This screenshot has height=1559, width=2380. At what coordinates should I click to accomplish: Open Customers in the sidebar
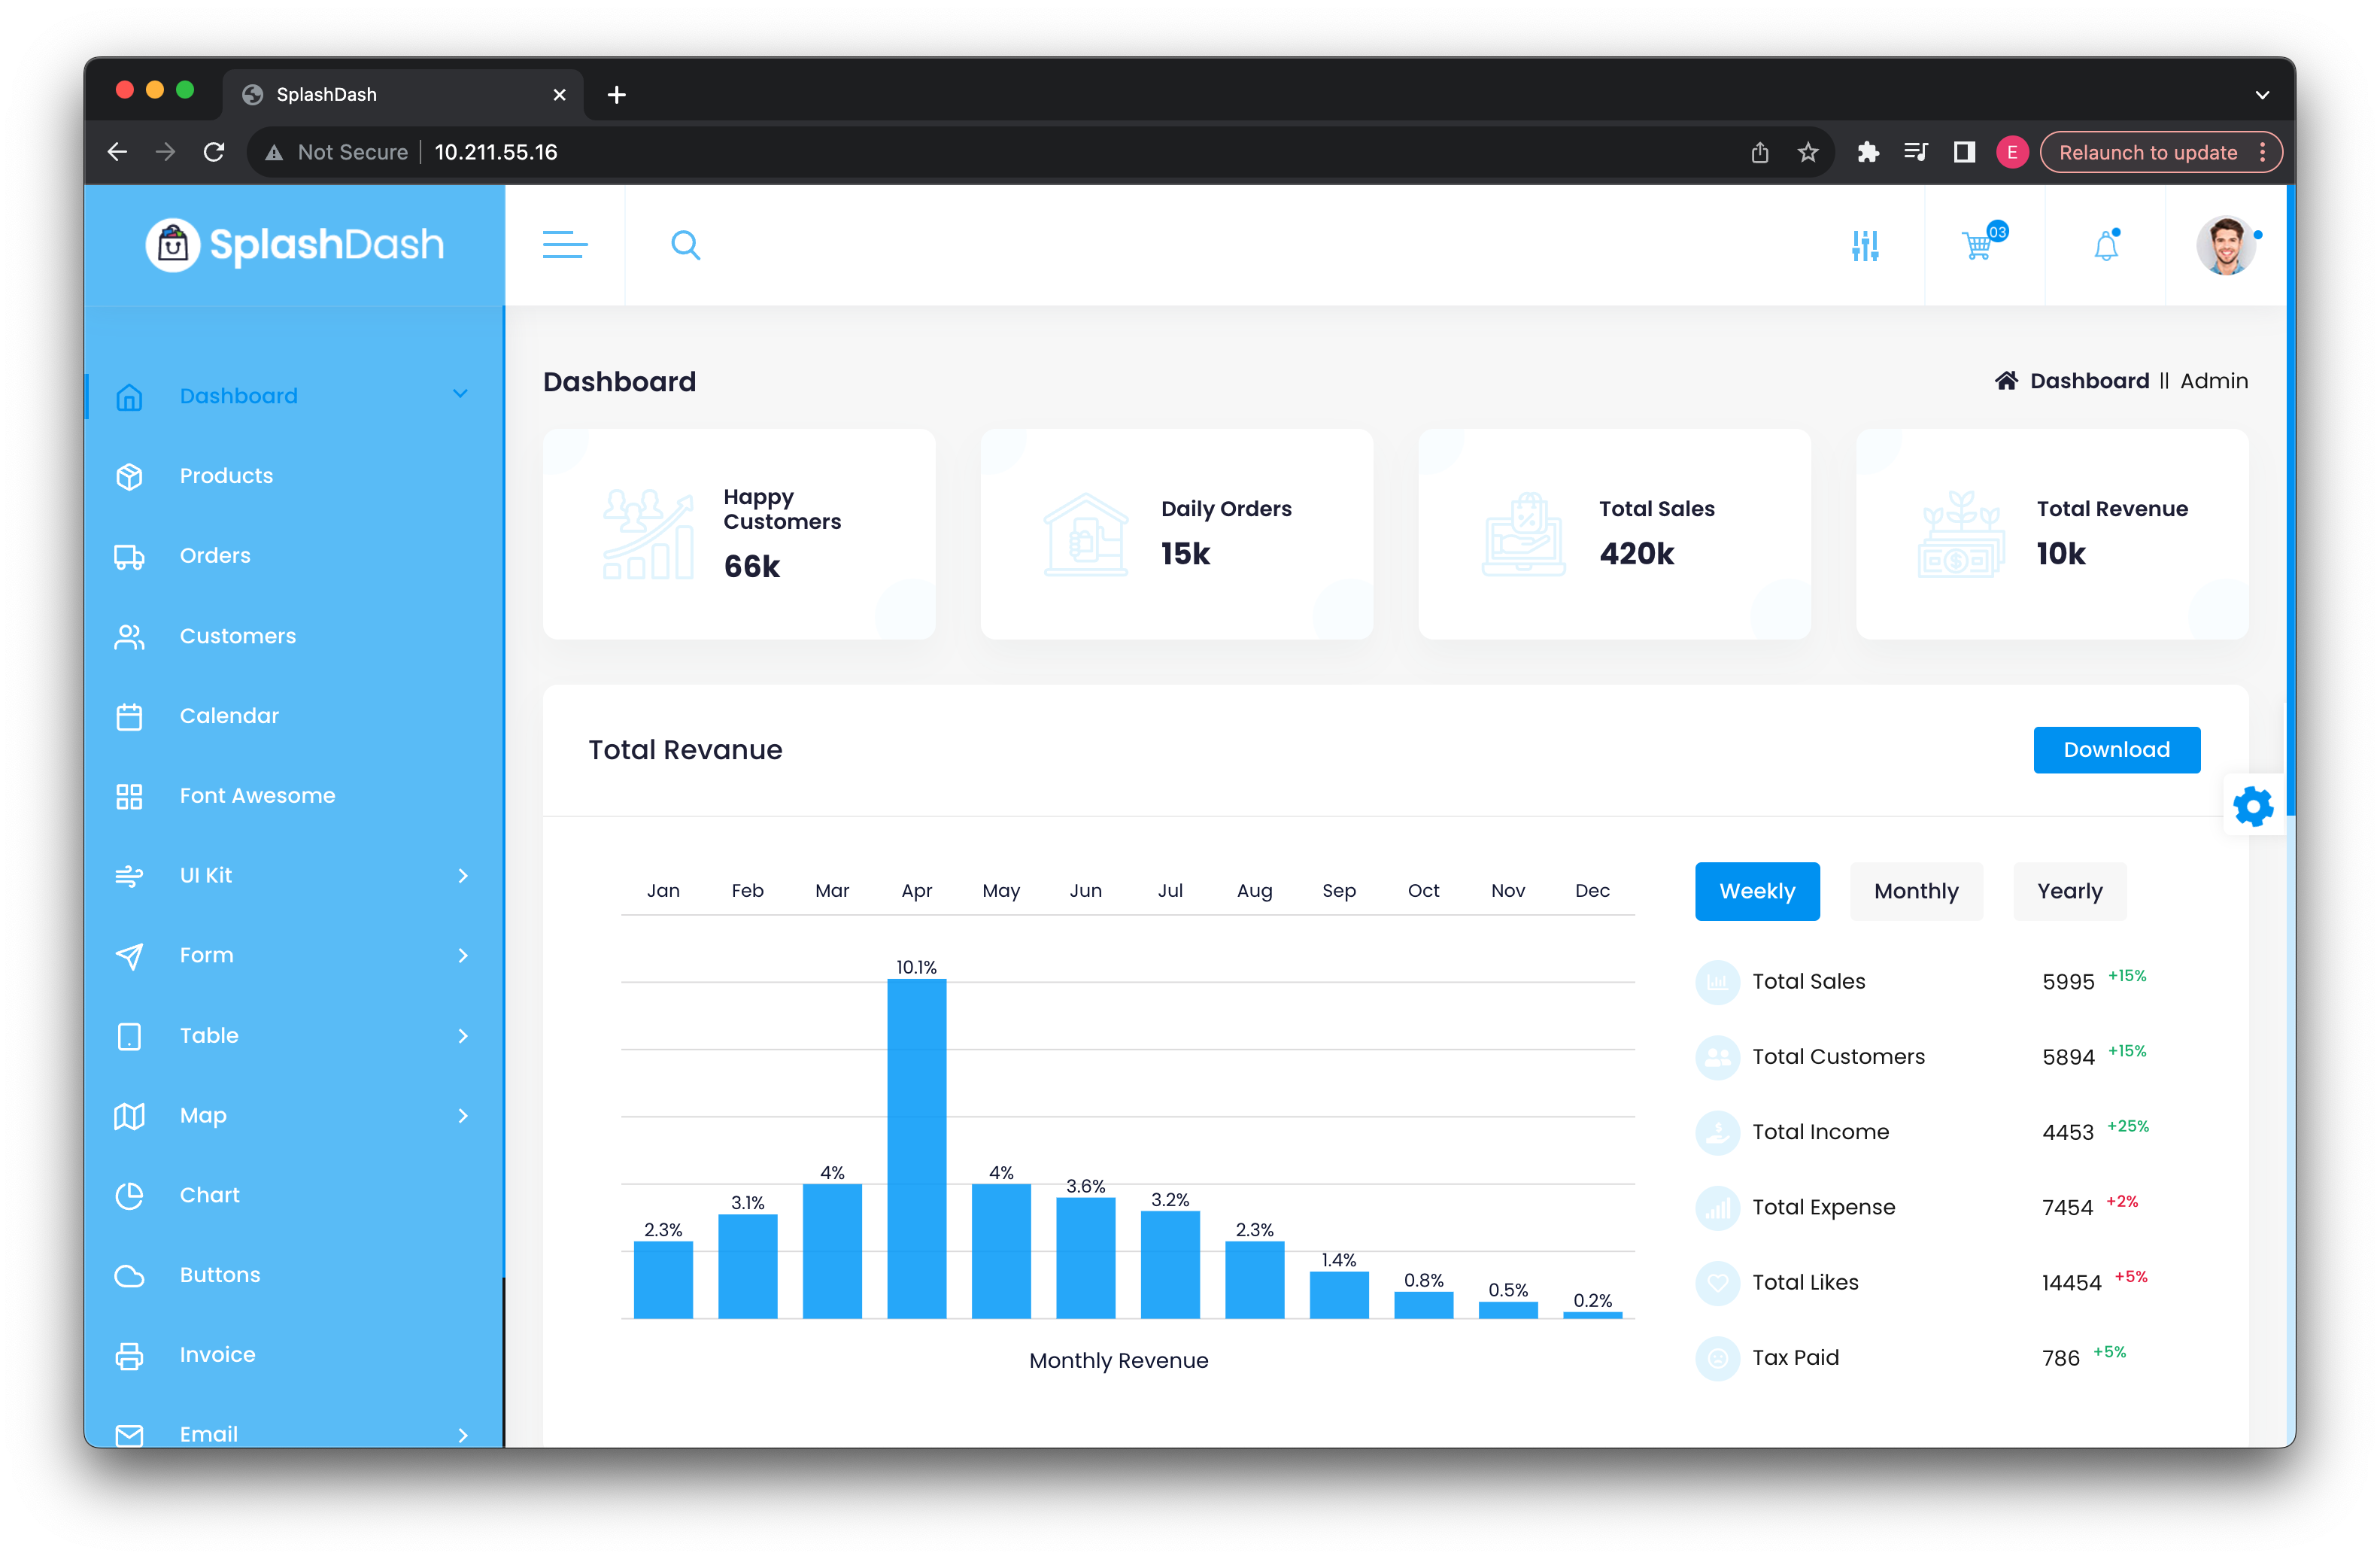point(238,636)
